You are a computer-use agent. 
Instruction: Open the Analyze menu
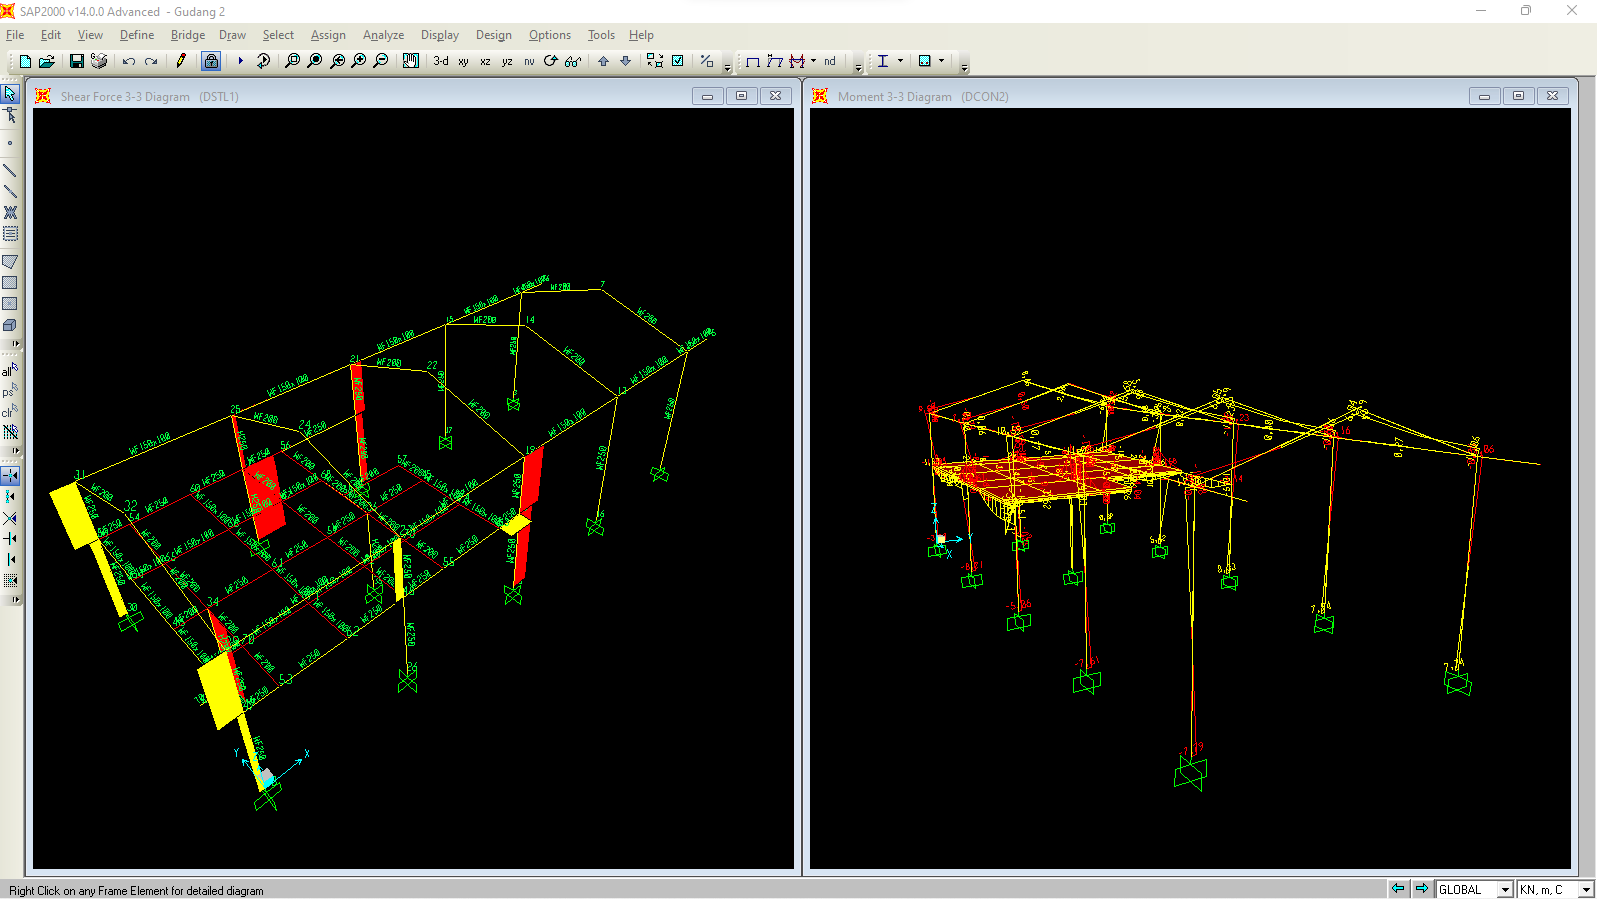383,35
